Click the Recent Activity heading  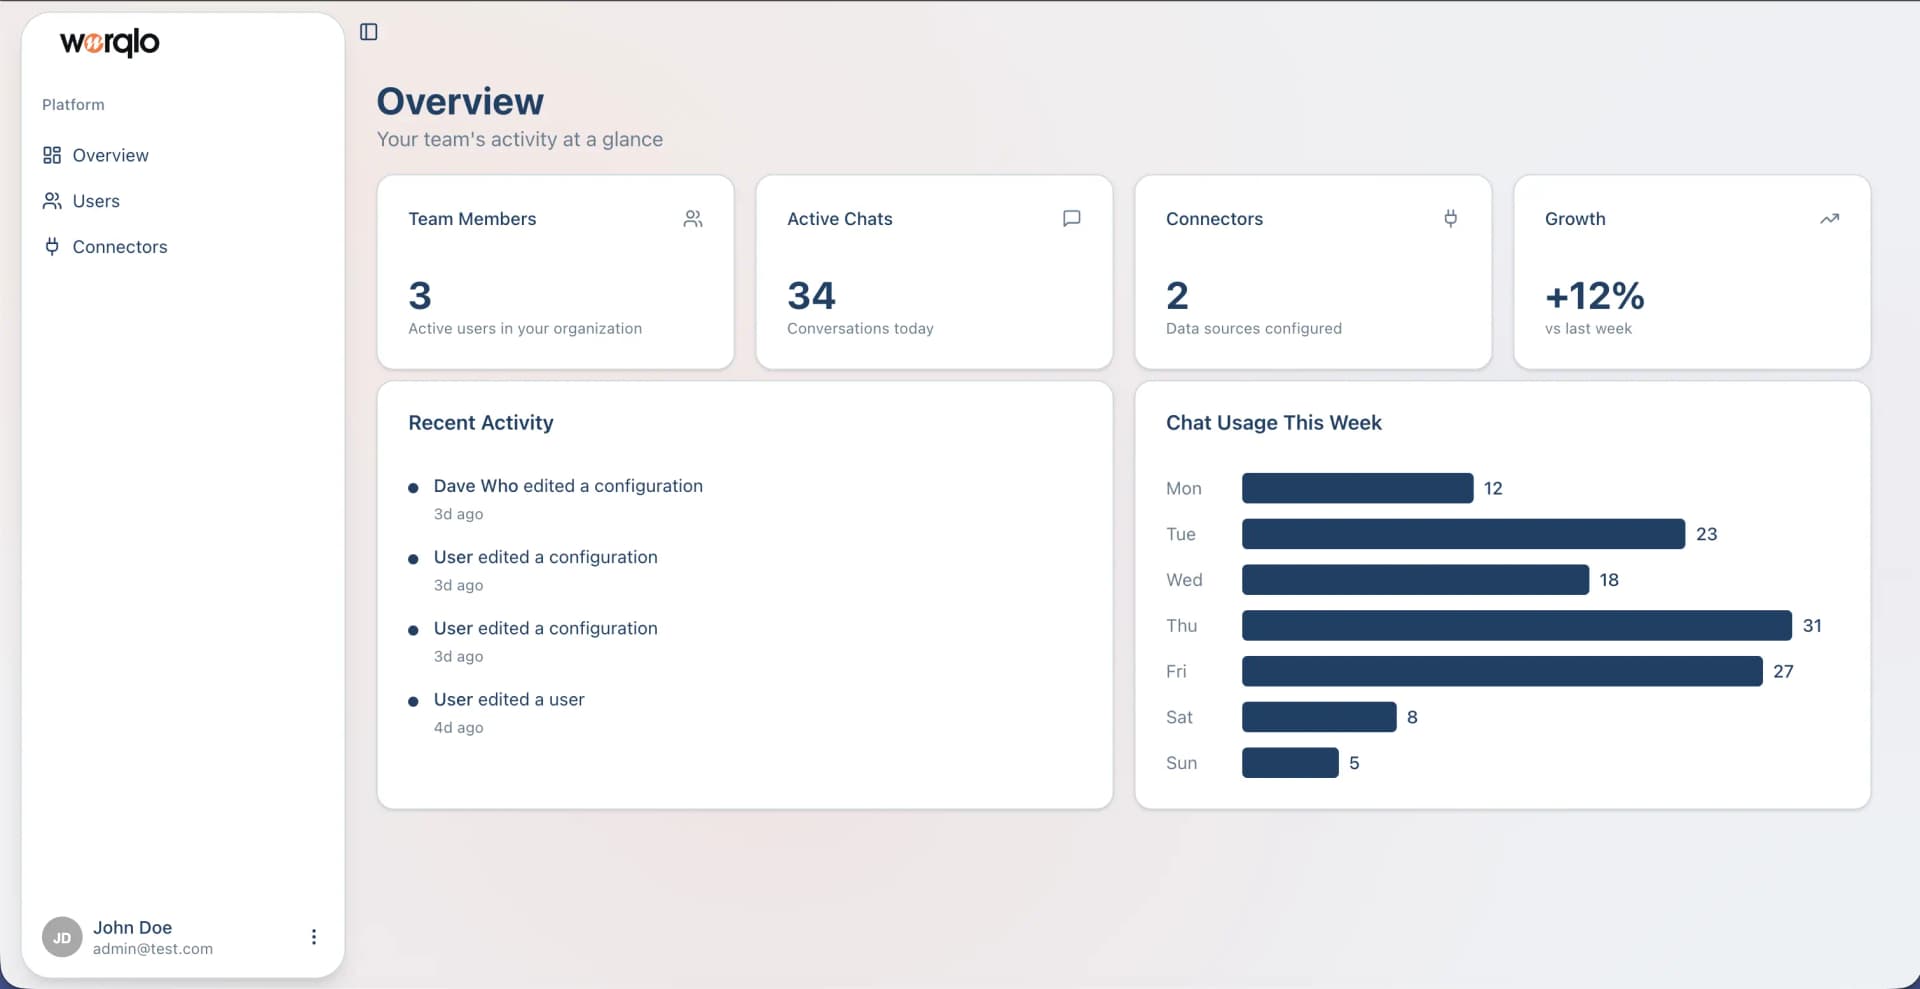point(480,423)
